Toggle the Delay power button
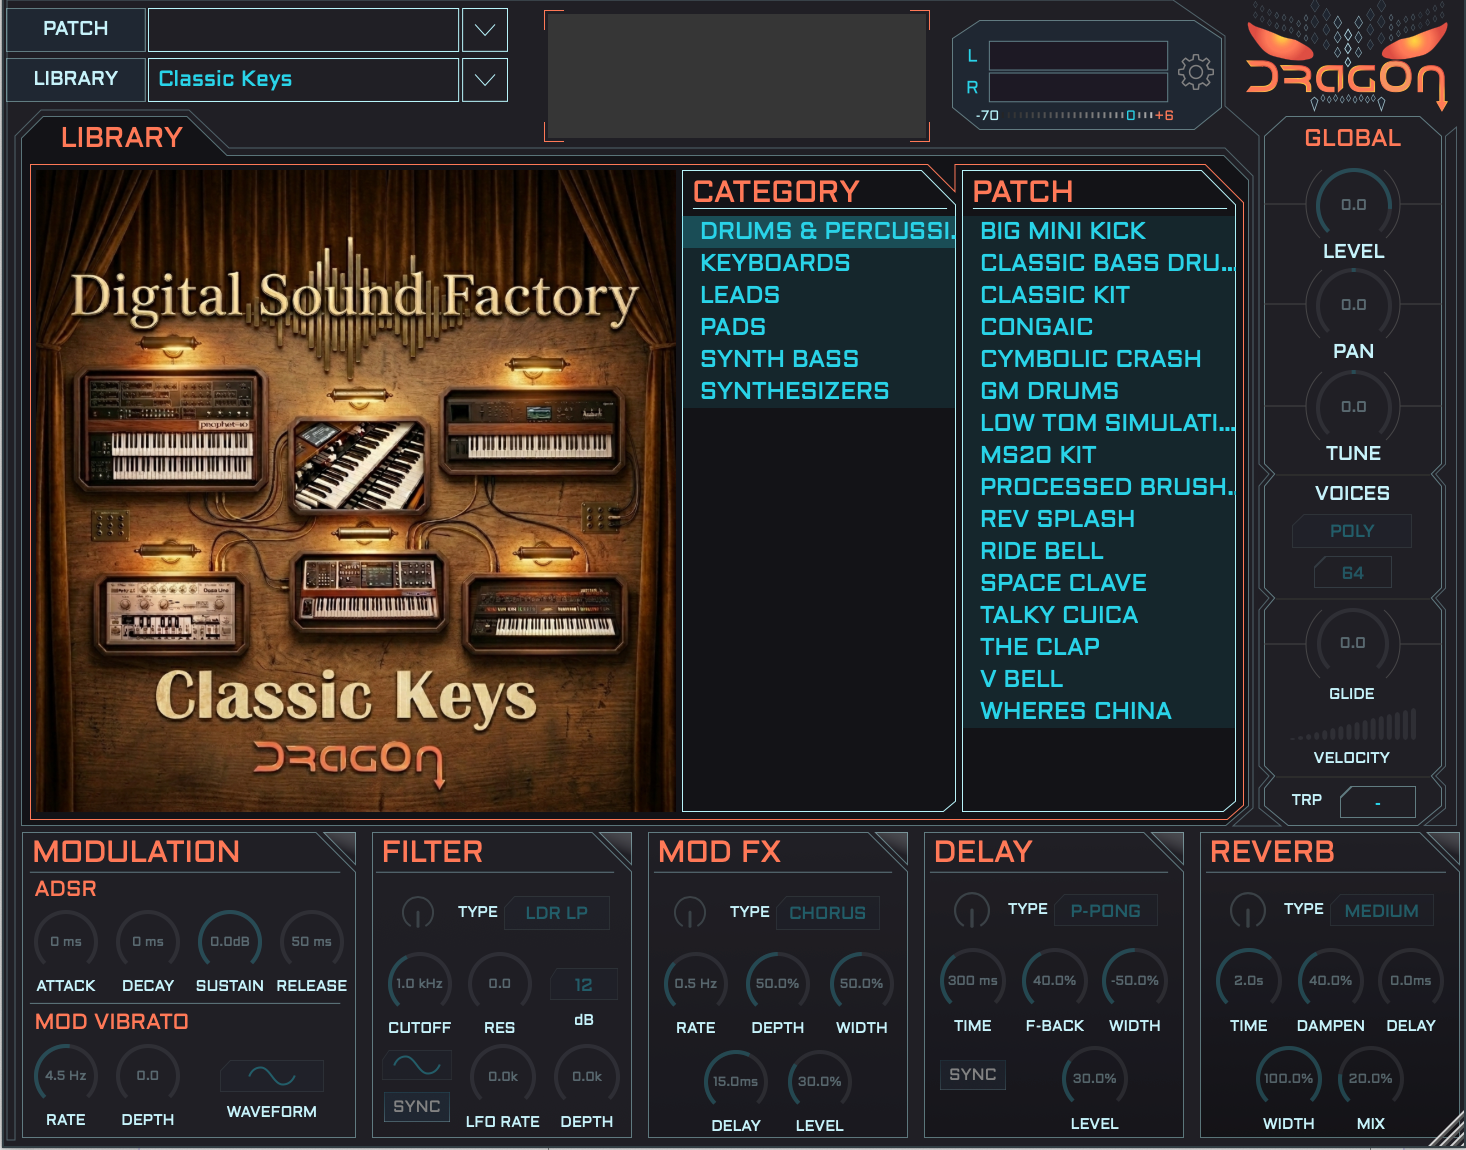The height and width of the screenshot is (1150, 1466). tap(971, 910)
